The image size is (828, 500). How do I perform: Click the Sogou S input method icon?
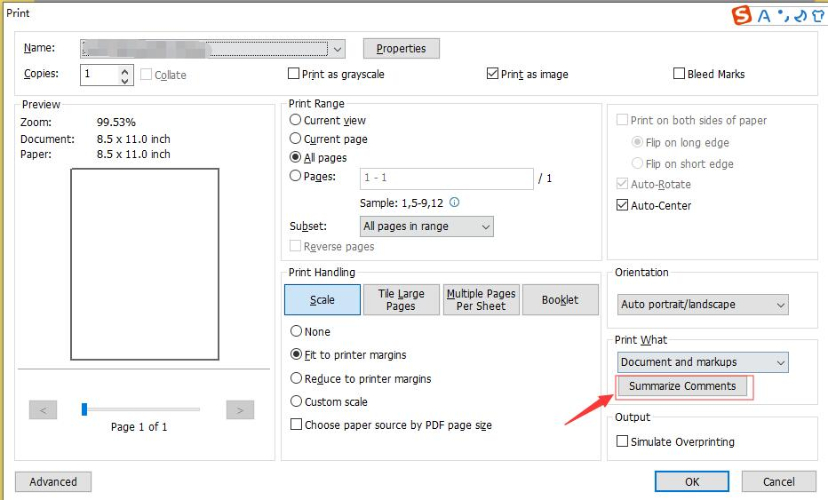[741, 15]
